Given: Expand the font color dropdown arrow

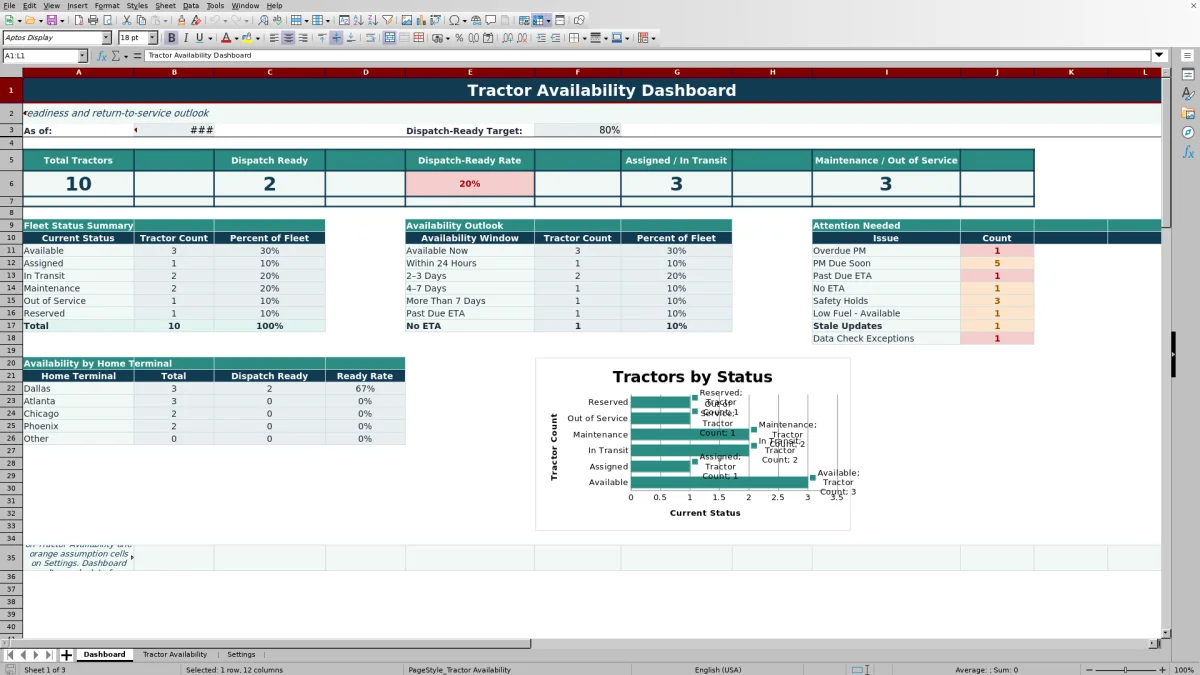Looking at the screenshot, I should [x=236, y=38].
